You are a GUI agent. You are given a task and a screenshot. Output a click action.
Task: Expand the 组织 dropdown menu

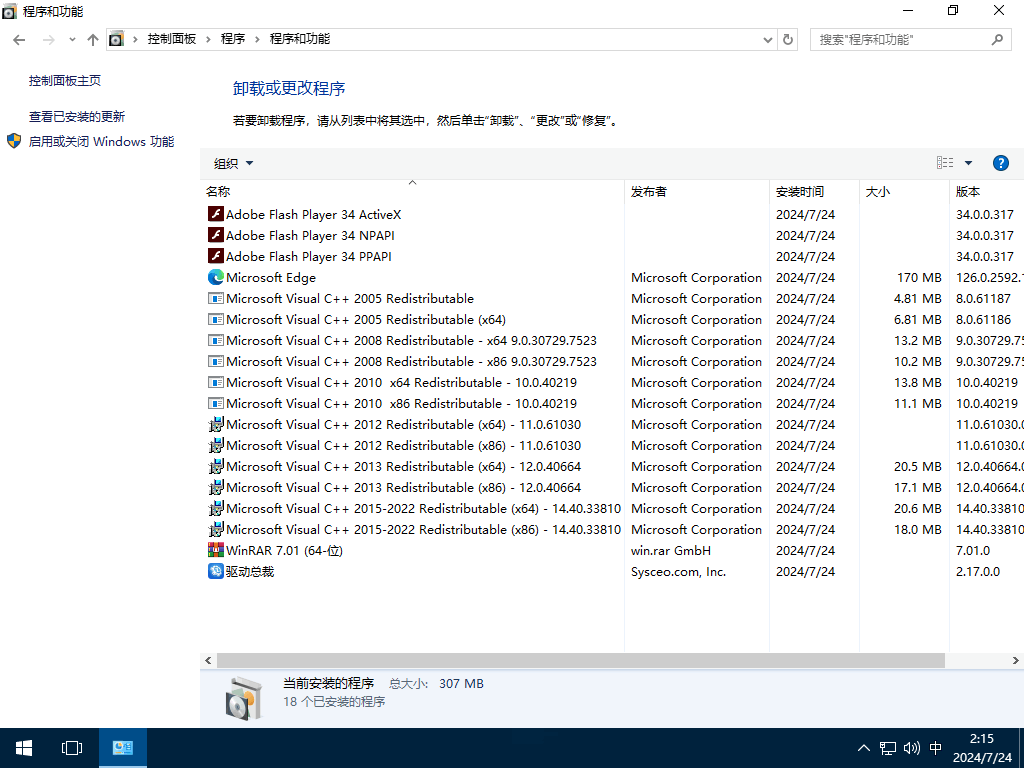pyautogui.click(x=233, y=163)
